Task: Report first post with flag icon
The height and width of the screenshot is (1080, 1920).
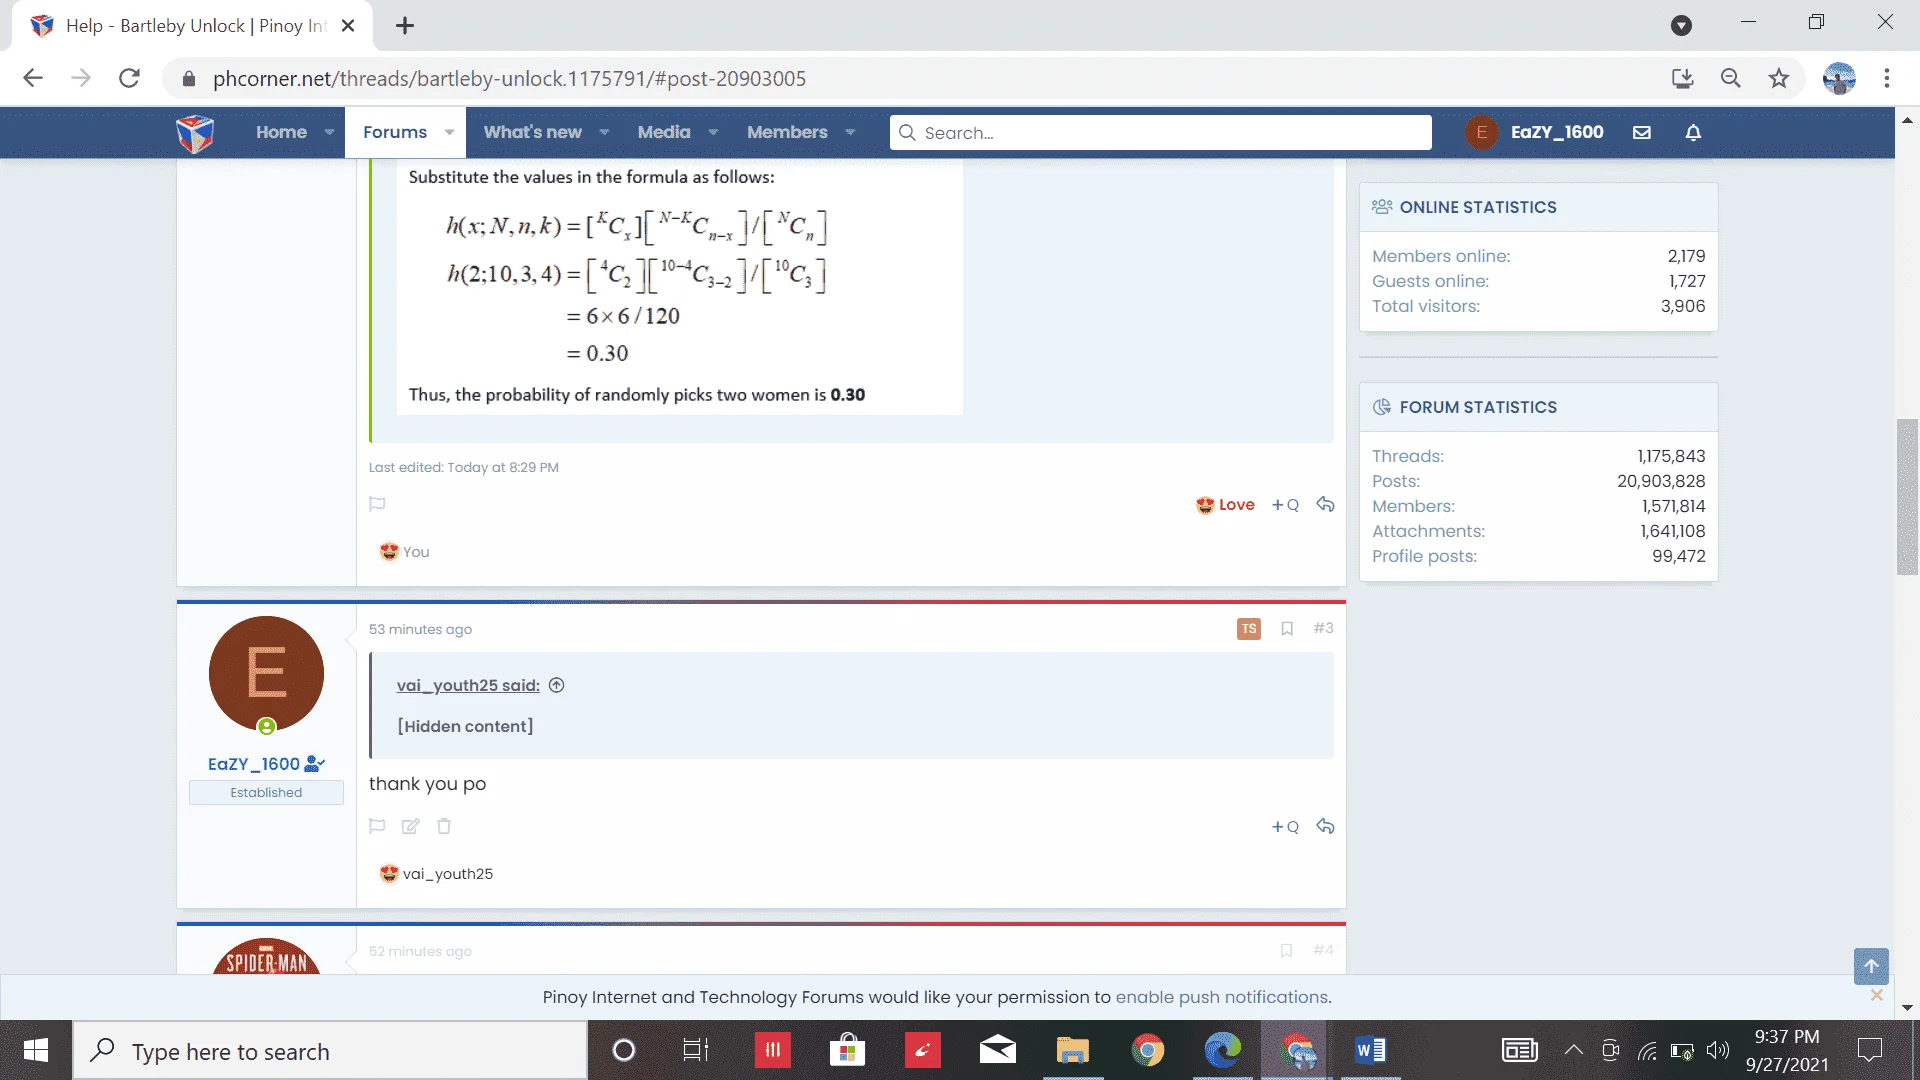Action: click(x=377, y=504)
